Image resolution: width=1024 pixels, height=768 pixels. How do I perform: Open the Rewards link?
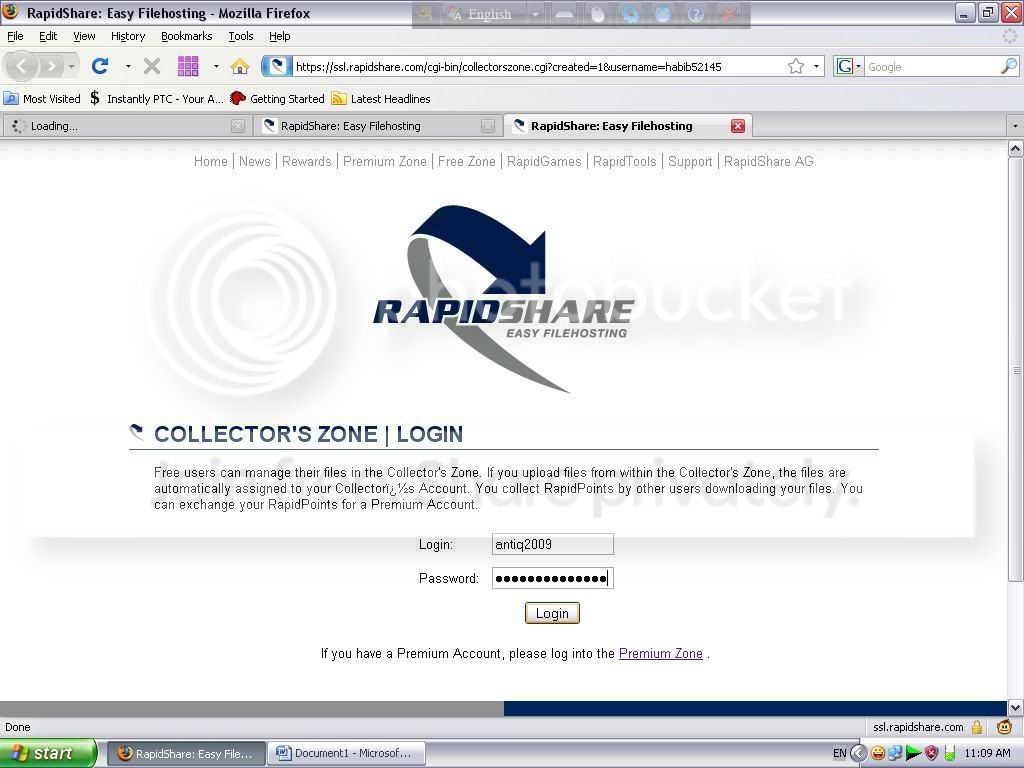307,161
